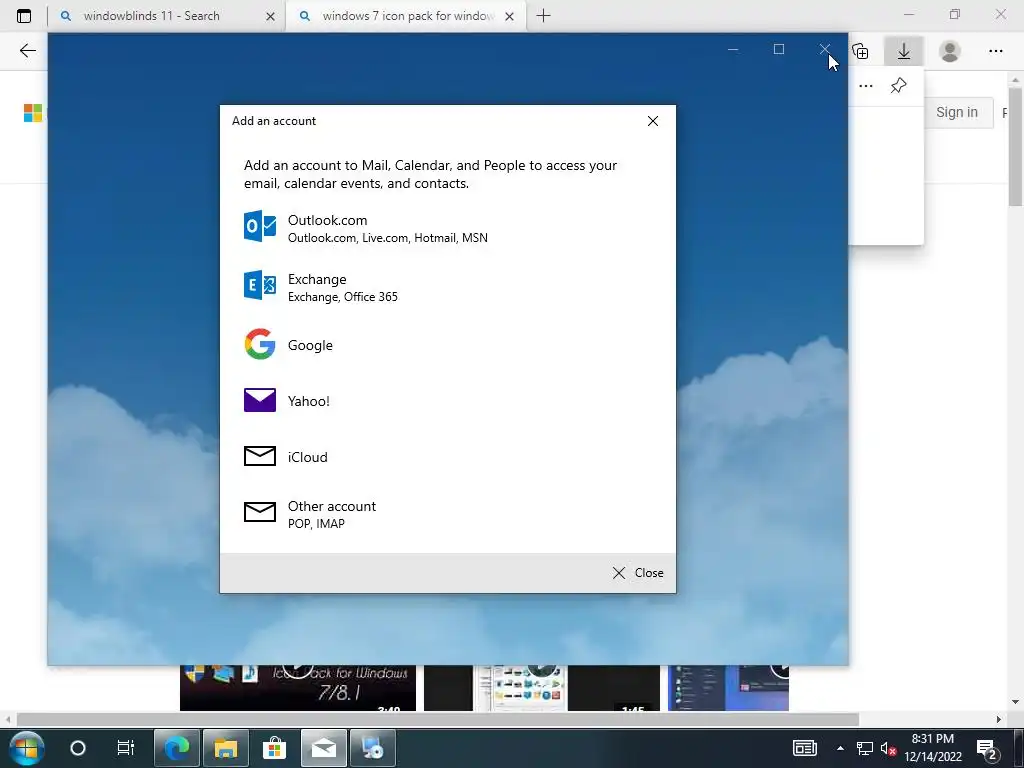Open the Icon pack for Windows 7/8.1 video thumbnail
The width and height of the screenshot is (1024, 768).
tap(298, 688)
